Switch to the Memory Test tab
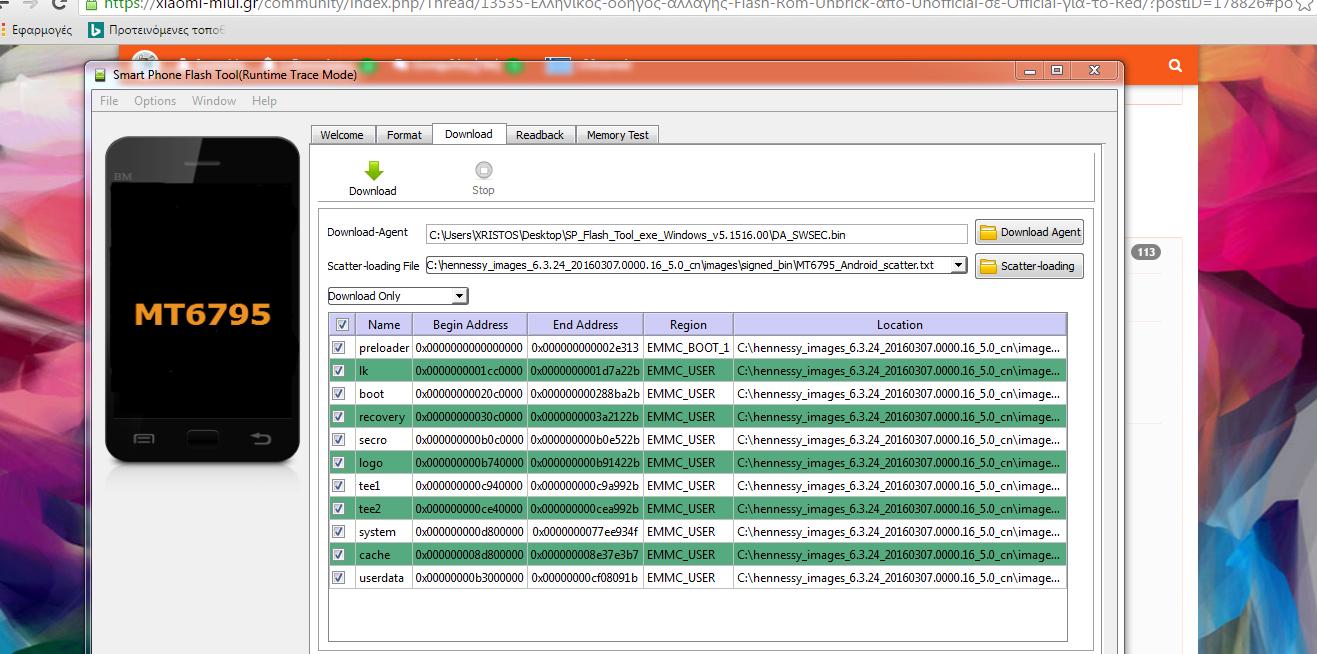This screenshot has width=1317, height=654. (x=617, y=135)
